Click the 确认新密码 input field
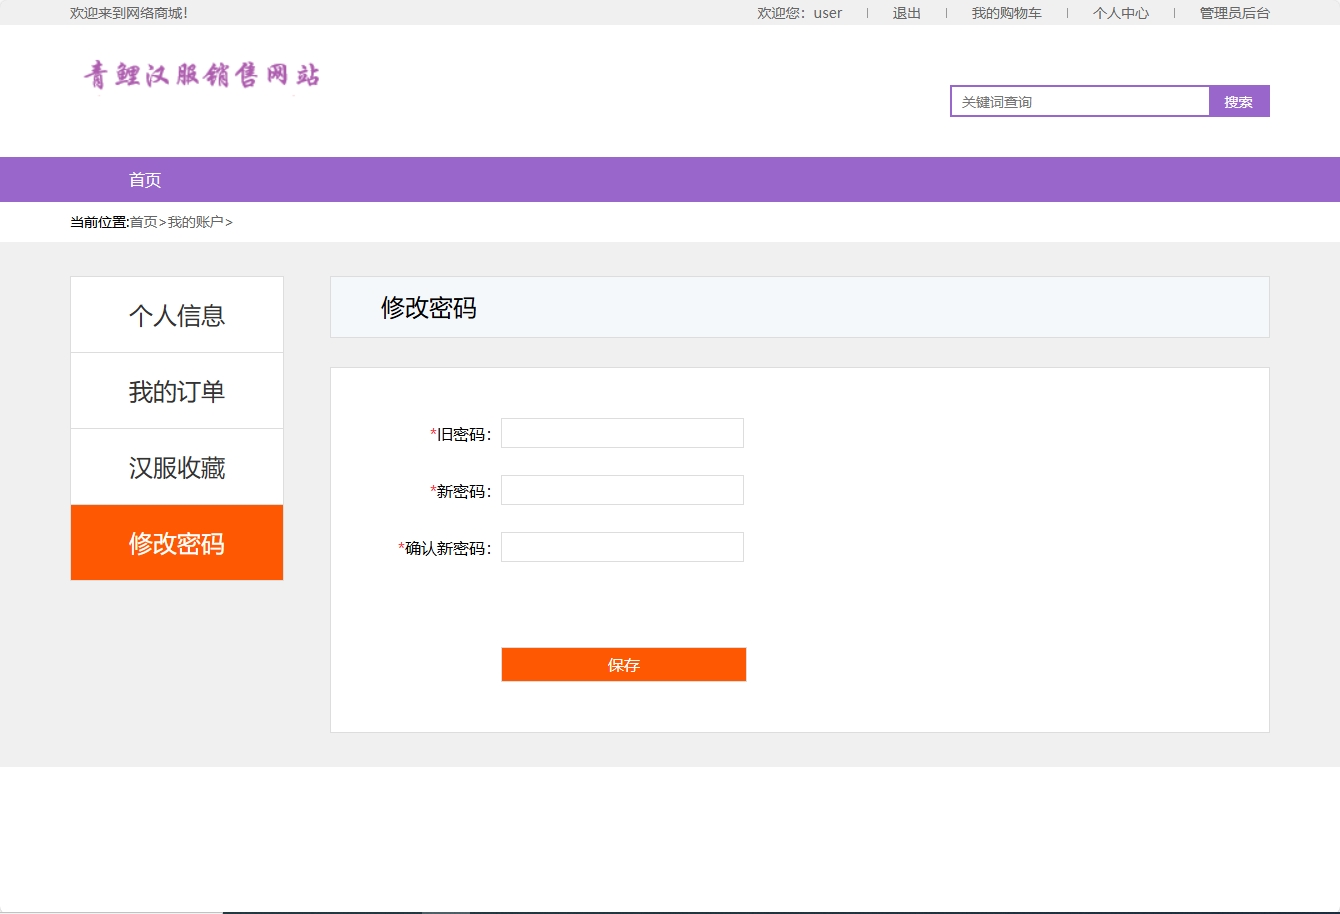Image resolution: width=1340 pixels, height=914 pixels. [x=622, y=546]
